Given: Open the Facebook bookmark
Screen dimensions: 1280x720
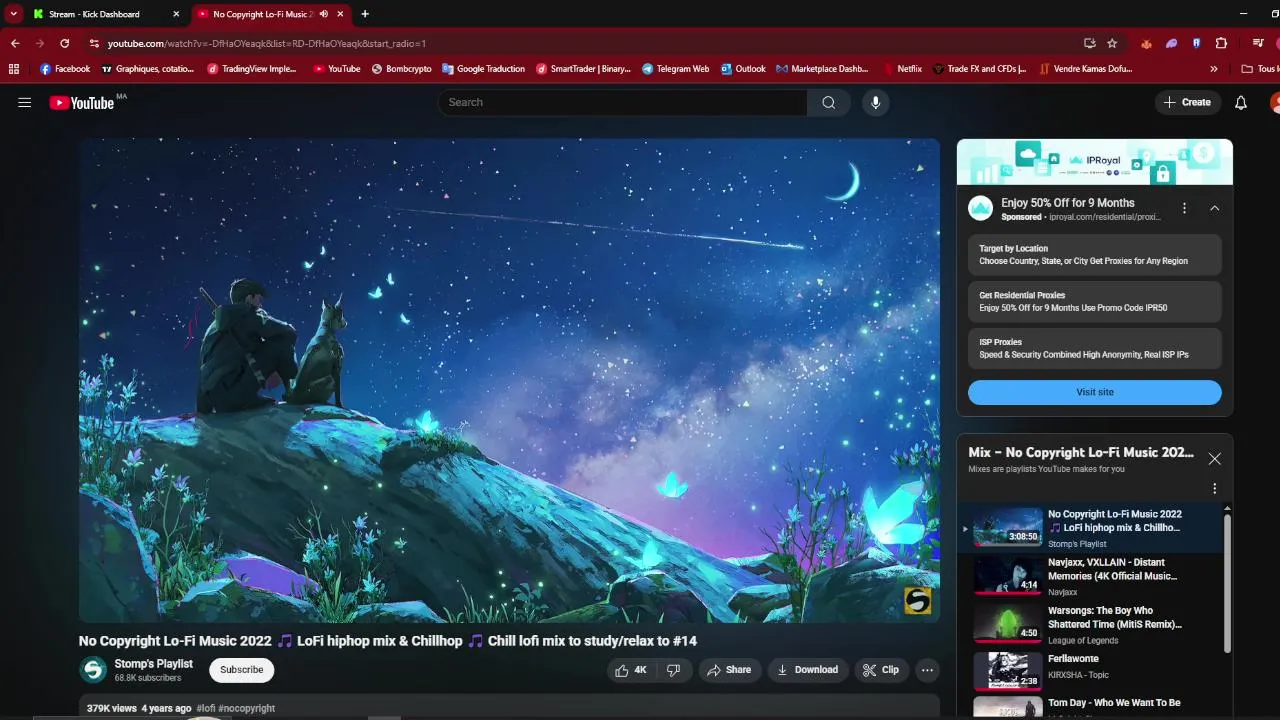Looking at the screenshot, I should (65, 69).
